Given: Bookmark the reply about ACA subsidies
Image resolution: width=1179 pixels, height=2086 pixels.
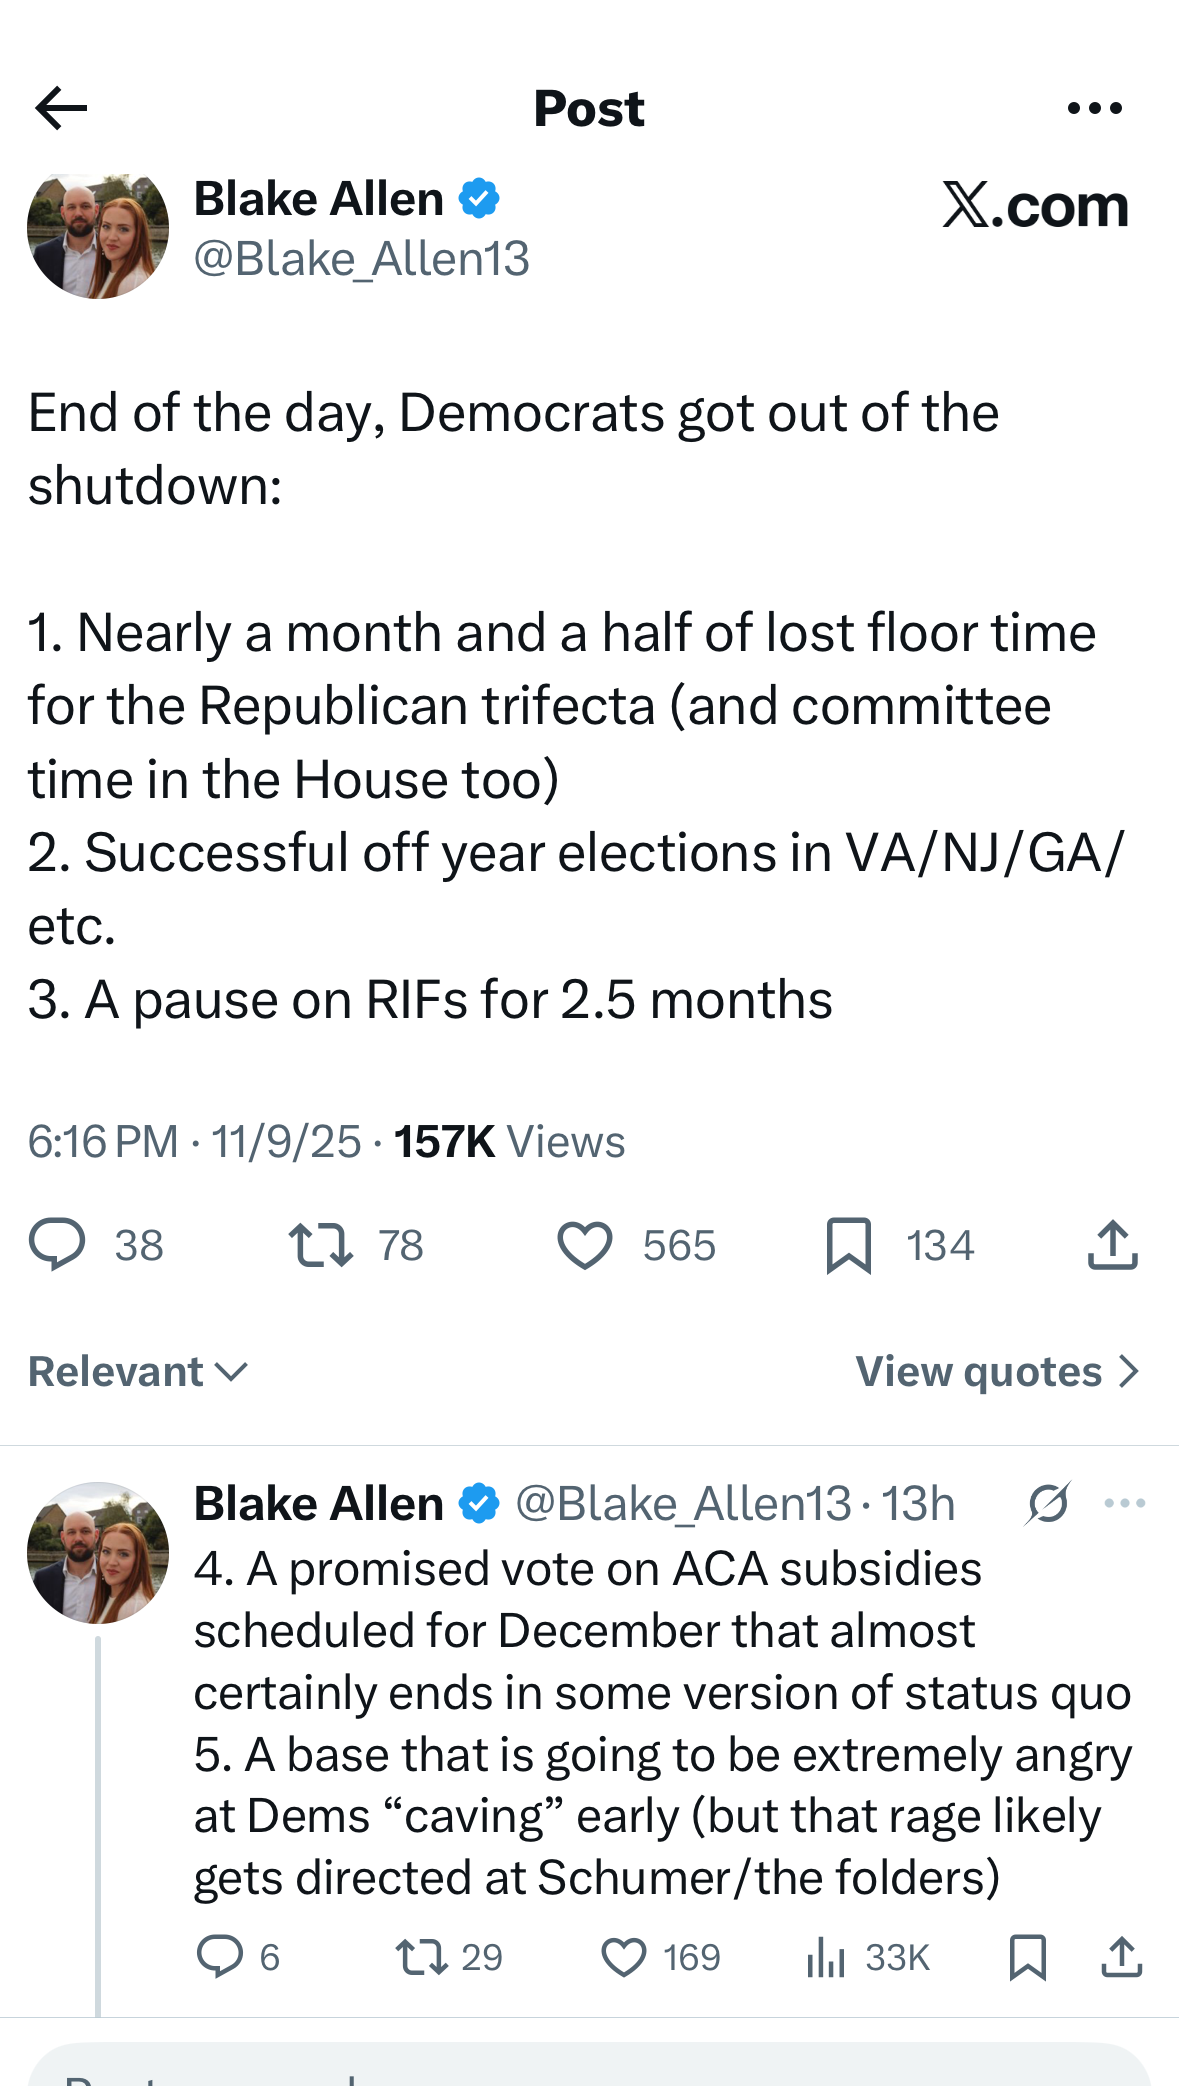Looking at the screenshot, I should tap(1027, 1957).
